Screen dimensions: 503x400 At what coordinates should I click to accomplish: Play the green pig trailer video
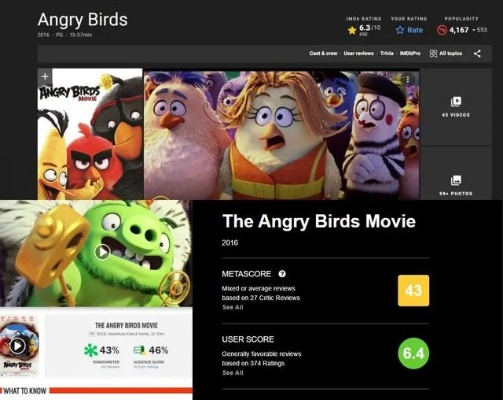coord(103,252)
